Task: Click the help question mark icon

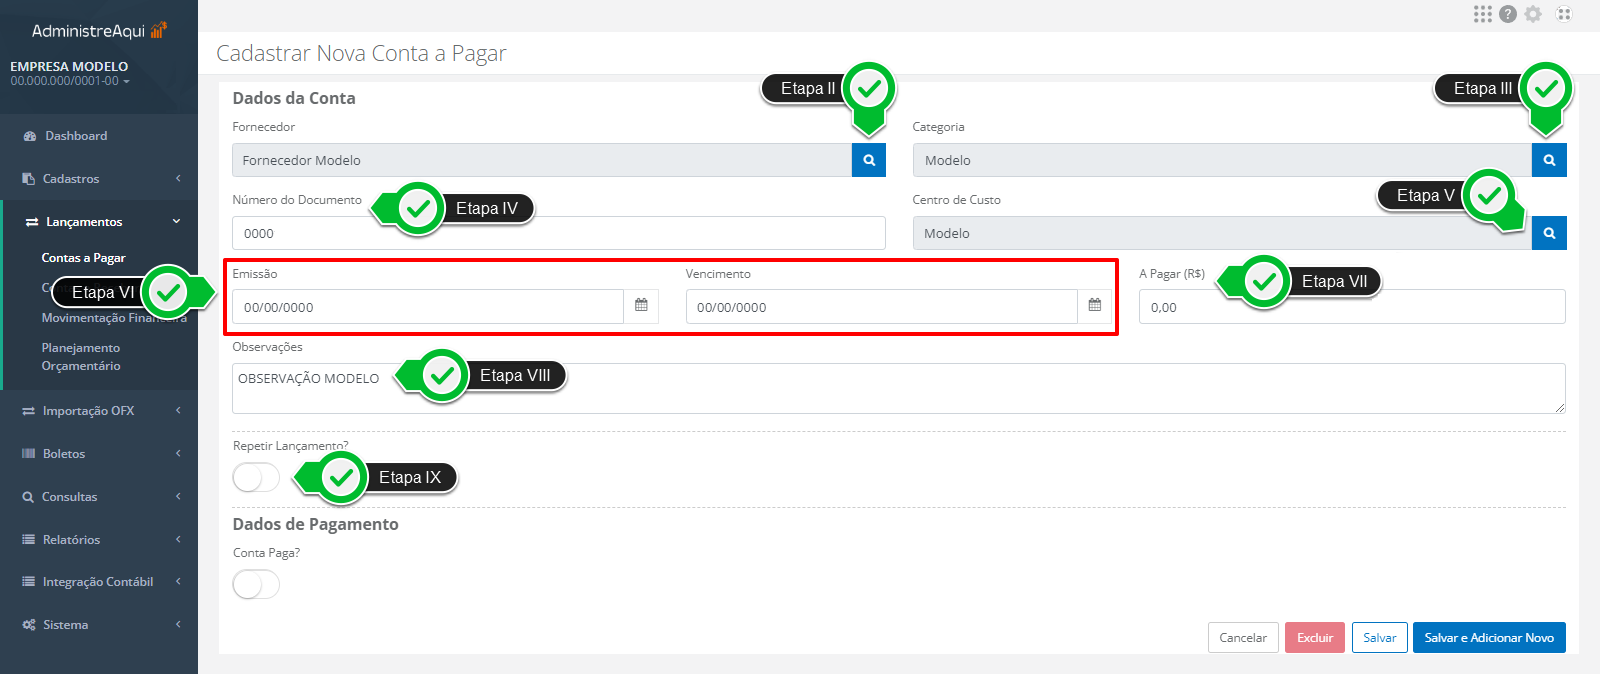Action: [1508, 14]
